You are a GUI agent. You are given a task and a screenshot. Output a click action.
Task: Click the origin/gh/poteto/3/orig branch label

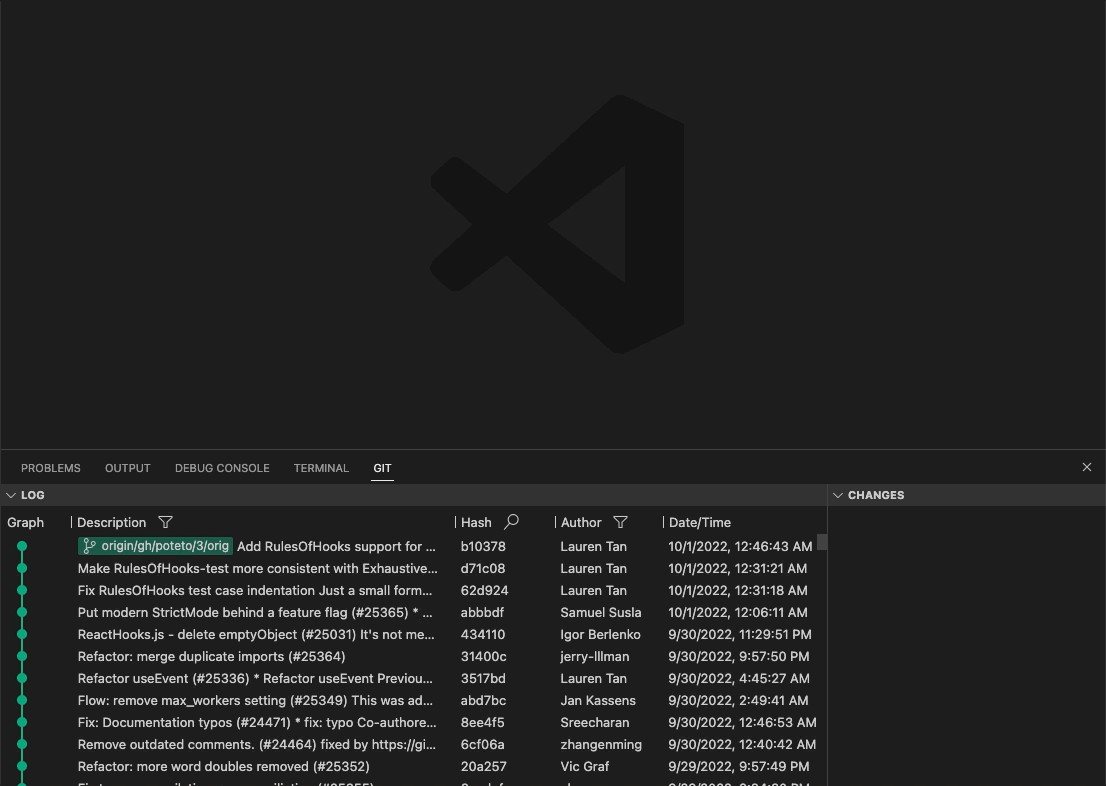[x=155, y=546]
